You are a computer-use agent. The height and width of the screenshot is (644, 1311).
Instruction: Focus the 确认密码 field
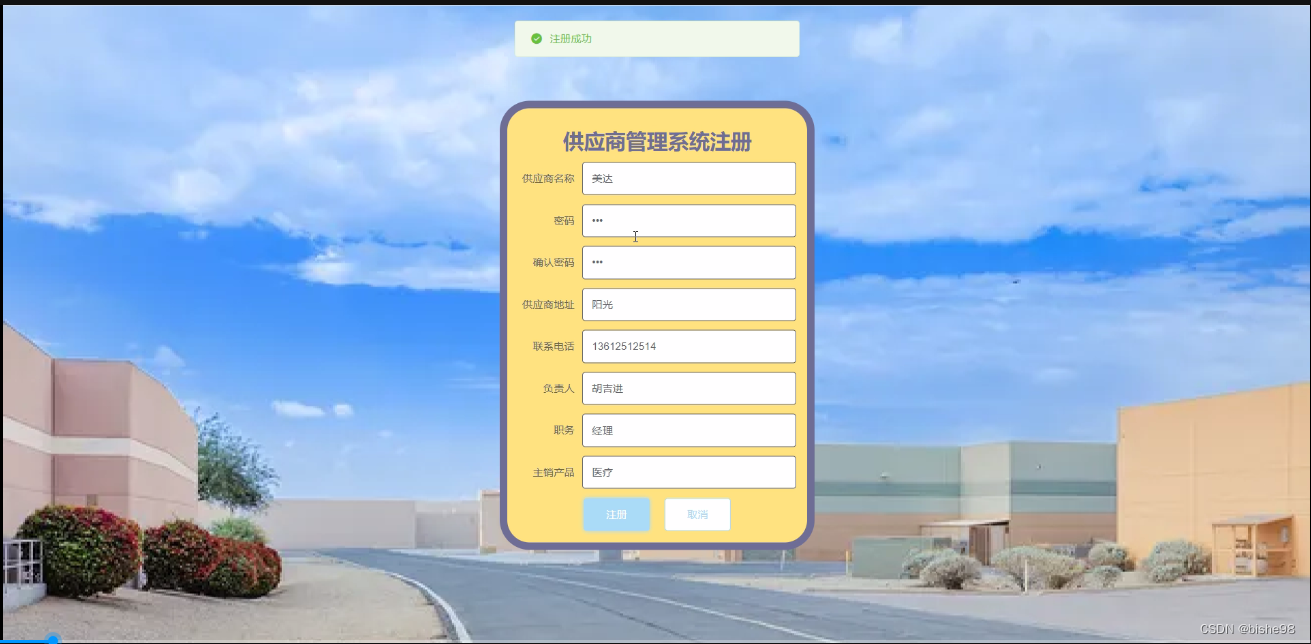pyautogui.click(x=689, y=263)
